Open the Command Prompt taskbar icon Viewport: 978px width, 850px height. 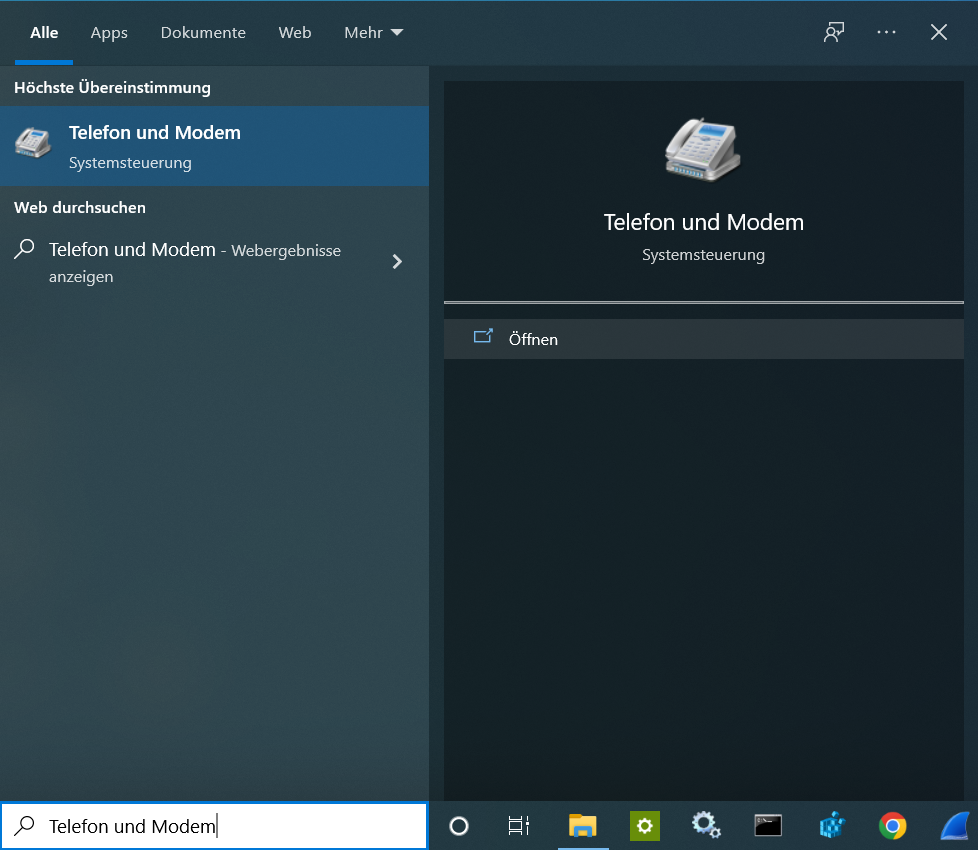(768, 826)
